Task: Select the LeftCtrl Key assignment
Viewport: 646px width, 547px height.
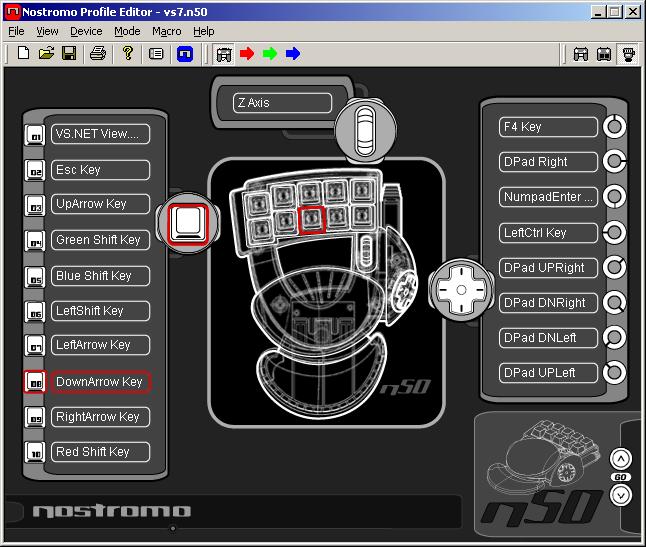Action: 548,233
